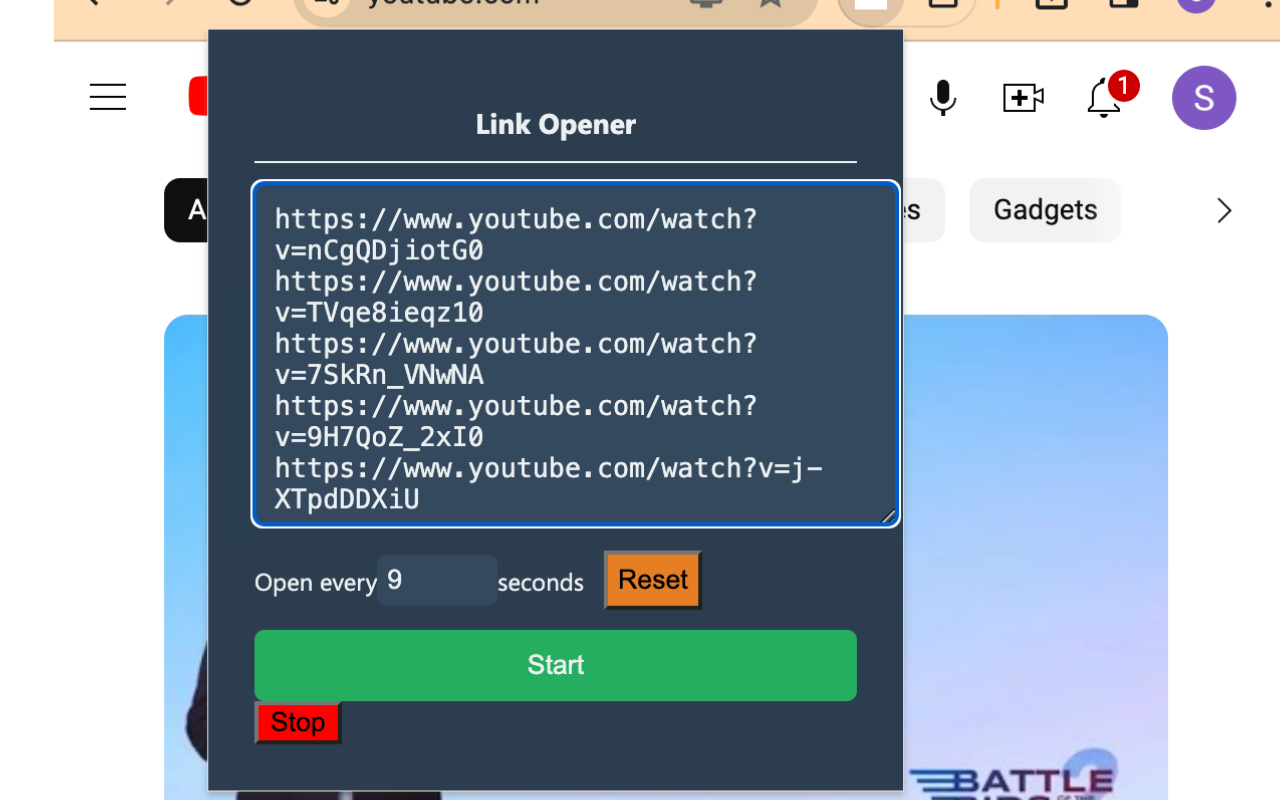The width and height of the screenshot is (1280, 800).
Task: Click the voice search microphone icon
Action: (941, 97)
